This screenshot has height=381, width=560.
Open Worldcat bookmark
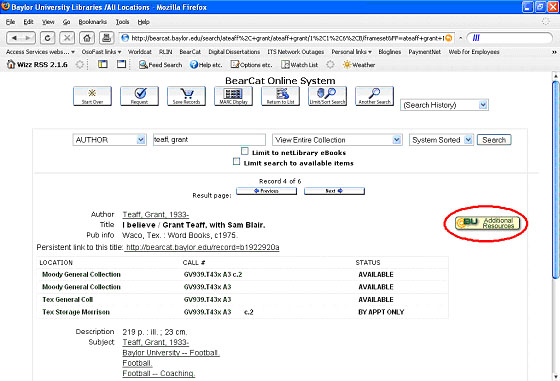point(140,52)
